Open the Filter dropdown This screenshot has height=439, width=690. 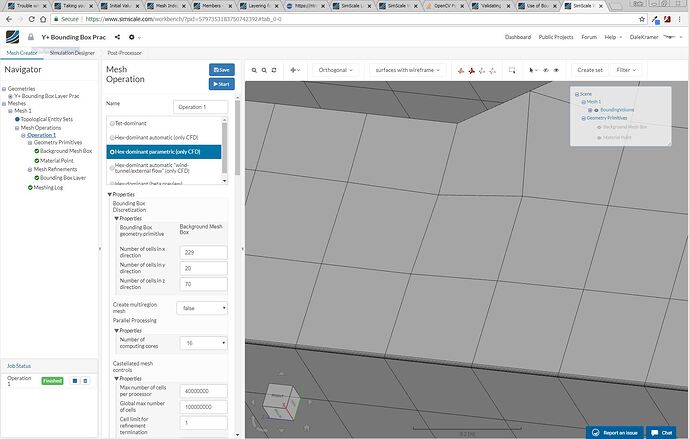[x=626, y=70]
